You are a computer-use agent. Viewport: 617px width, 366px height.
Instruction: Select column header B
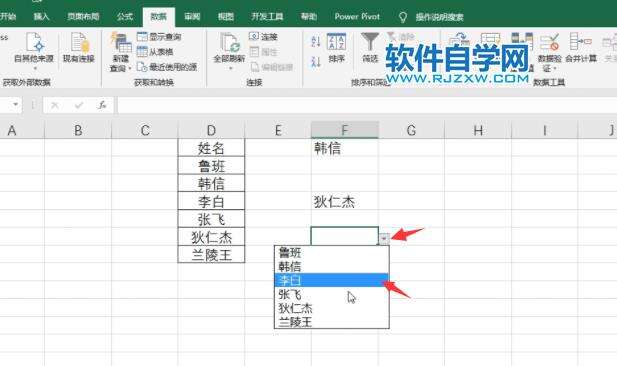click(x=78, y=130)
